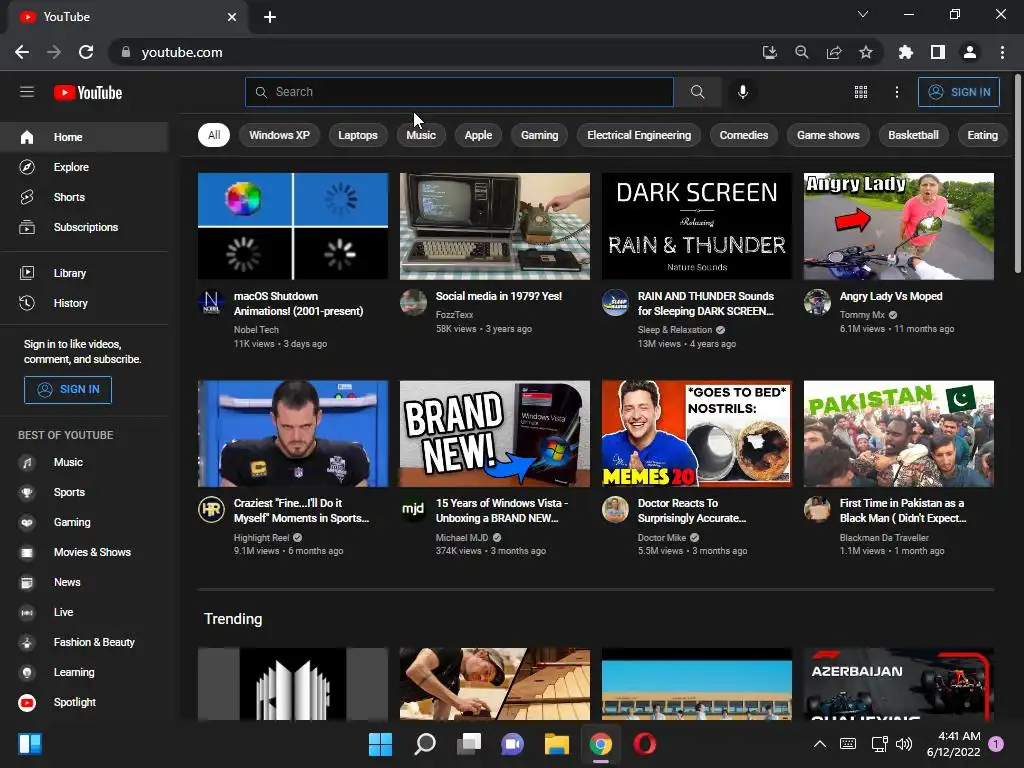Bookmark this page with star icon
This screenshot has width=1024, height=768.
click(x=866, y=52)
